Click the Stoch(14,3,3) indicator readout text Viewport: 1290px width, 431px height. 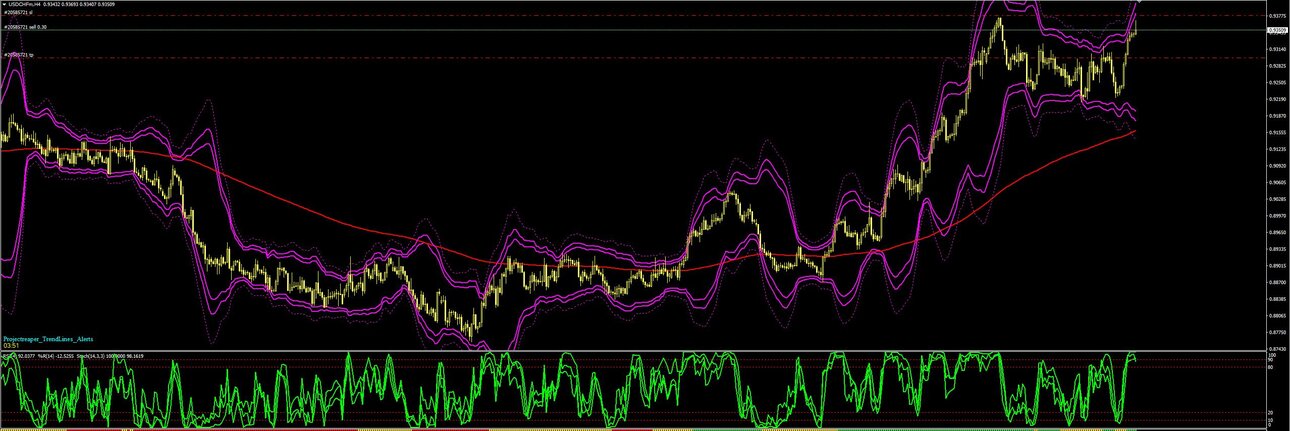[x=110, y=356]
